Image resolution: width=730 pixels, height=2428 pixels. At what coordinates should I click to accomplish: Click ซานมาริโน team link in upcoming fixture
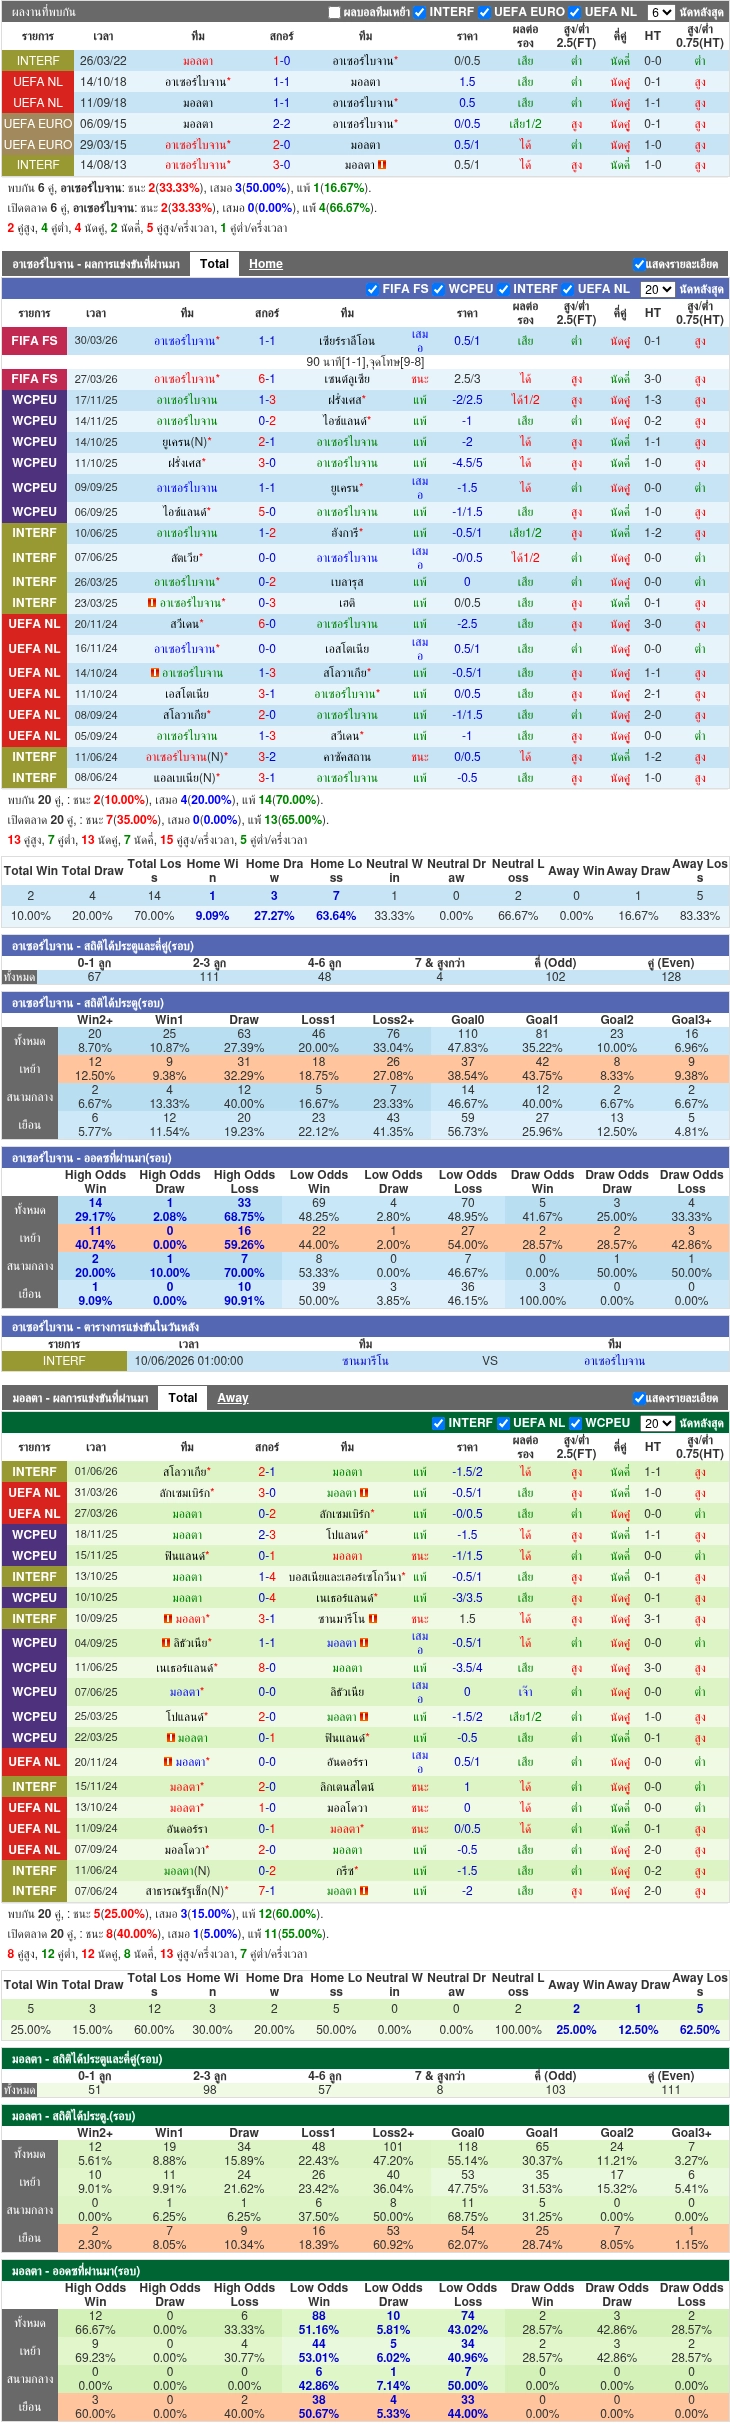pos(365,1361)
